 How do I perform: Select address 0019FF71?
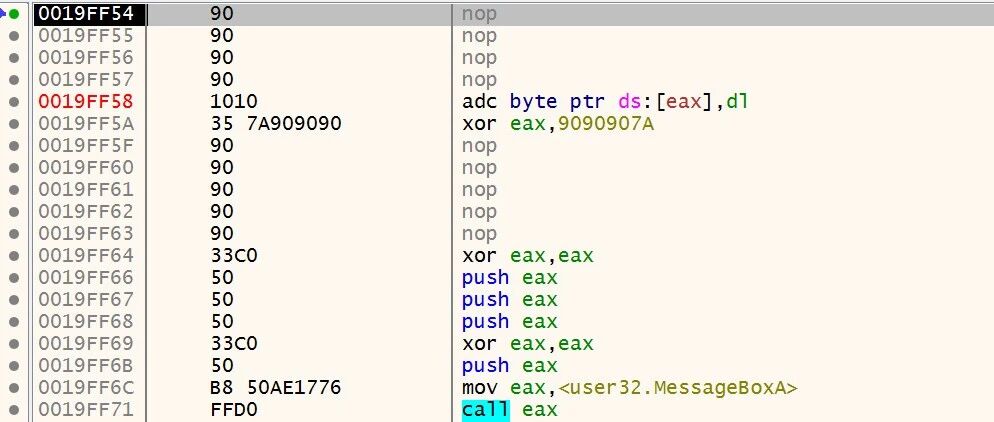tap(86, 409)
